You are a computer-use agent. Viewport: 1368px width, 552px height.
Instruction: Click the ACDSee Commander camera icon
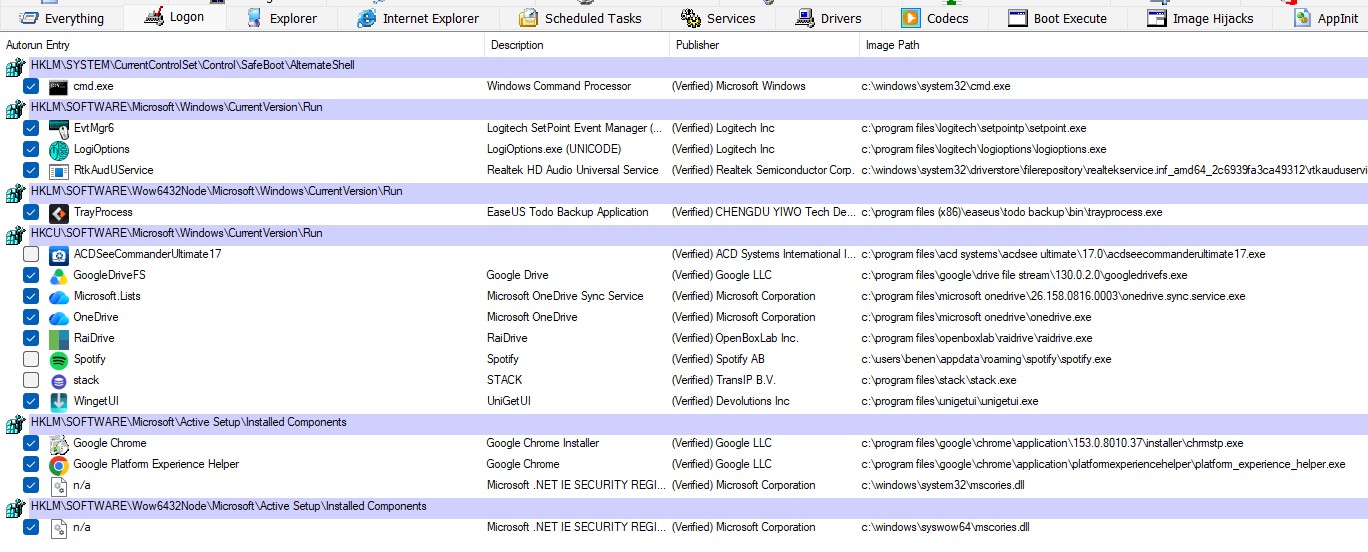point(58,254)
